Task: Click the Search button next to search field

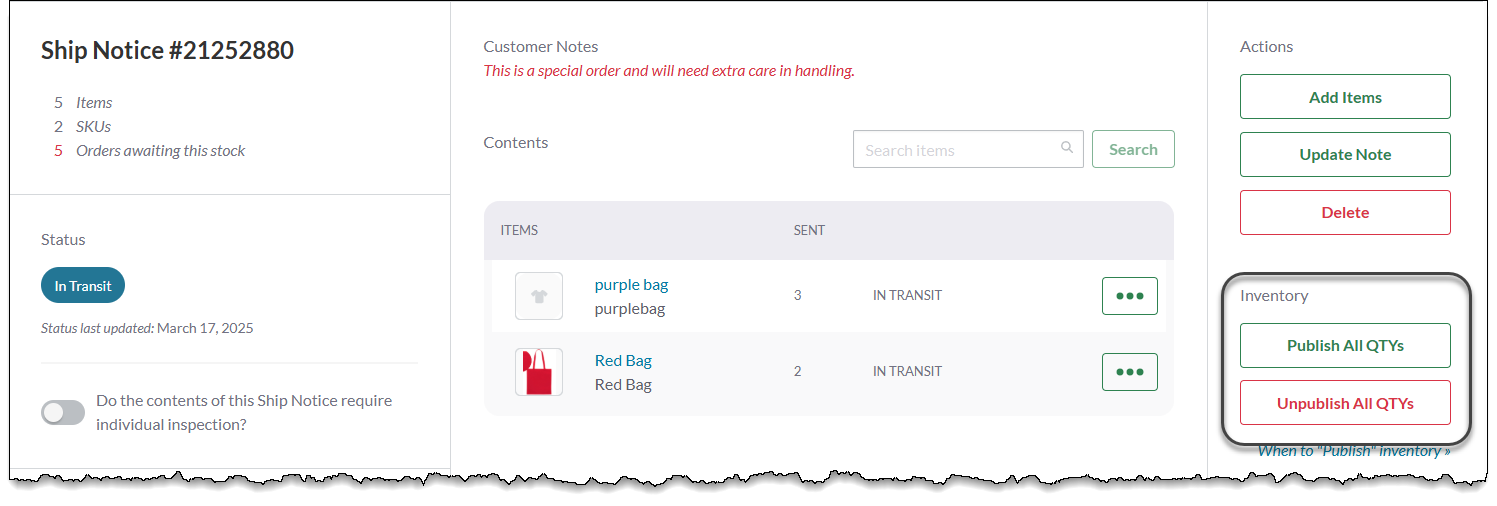Action: (1133, 149)
